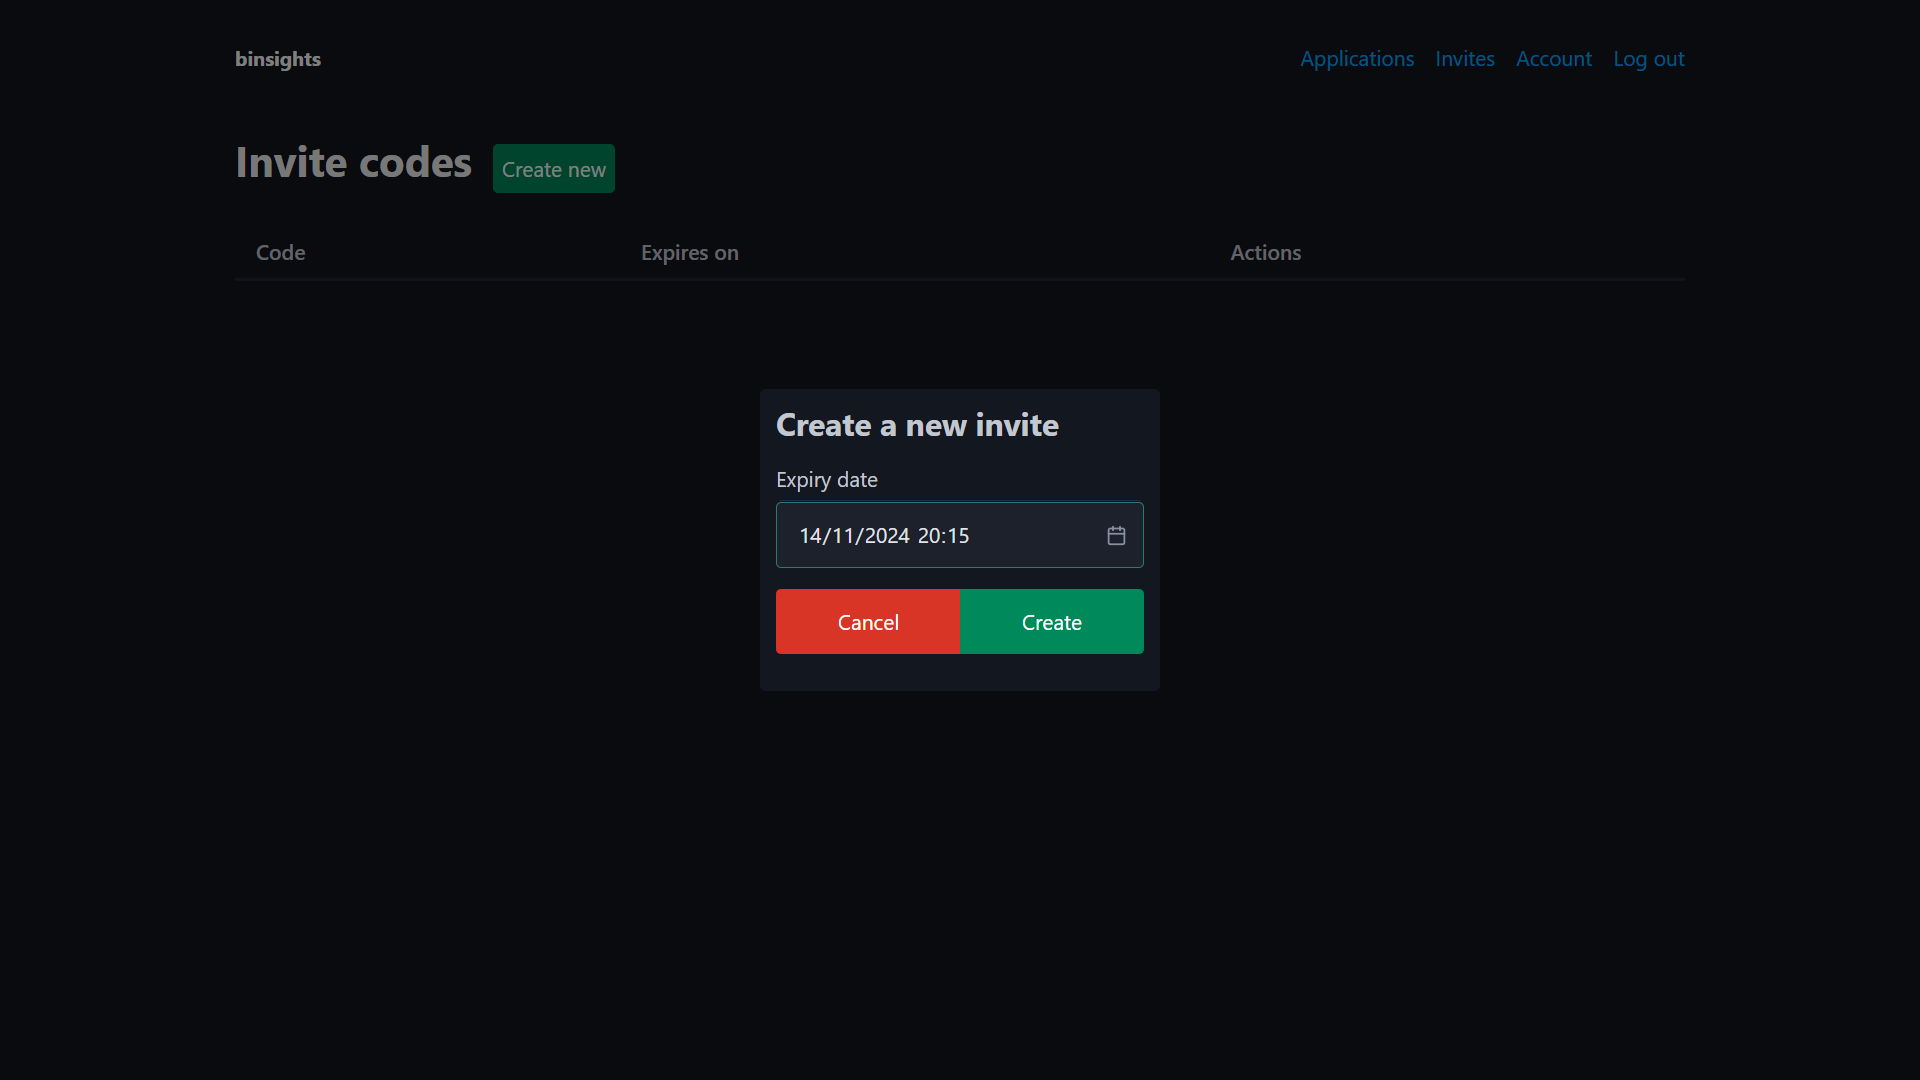Select the minutes value 15 in input
This screenshot has width=1920, height=1080.
click(959, 535)
